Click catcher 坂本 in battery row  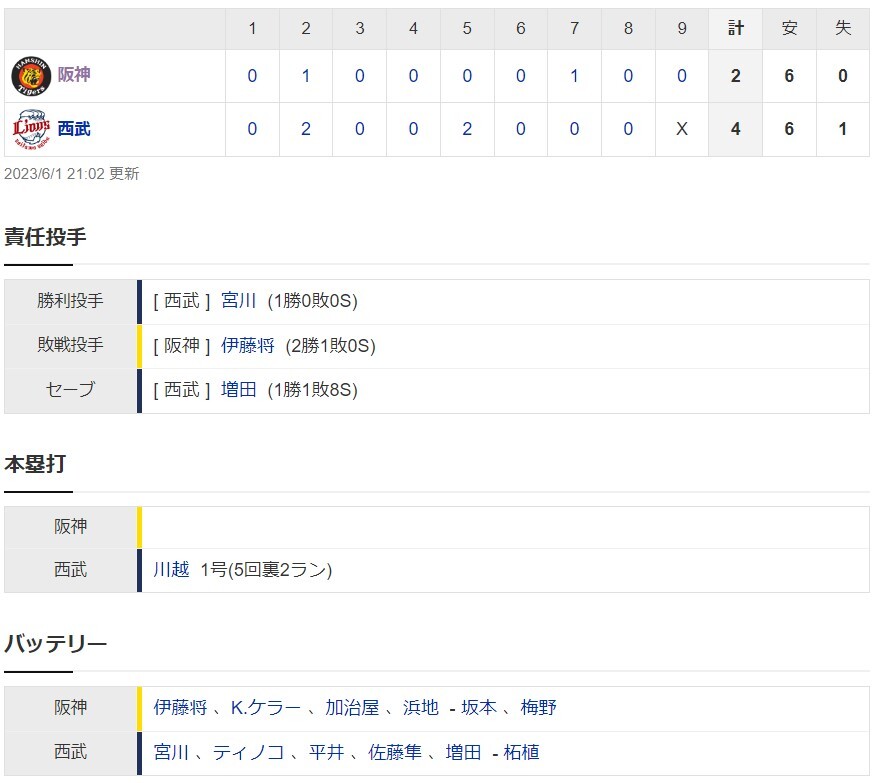click(479, 707)
